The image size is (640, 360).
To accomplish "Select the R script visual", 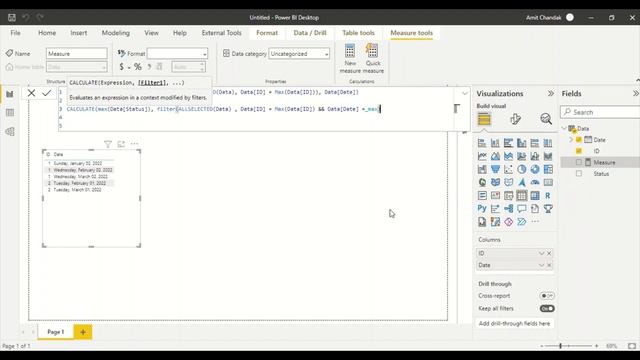I will (x=548, y=196).
